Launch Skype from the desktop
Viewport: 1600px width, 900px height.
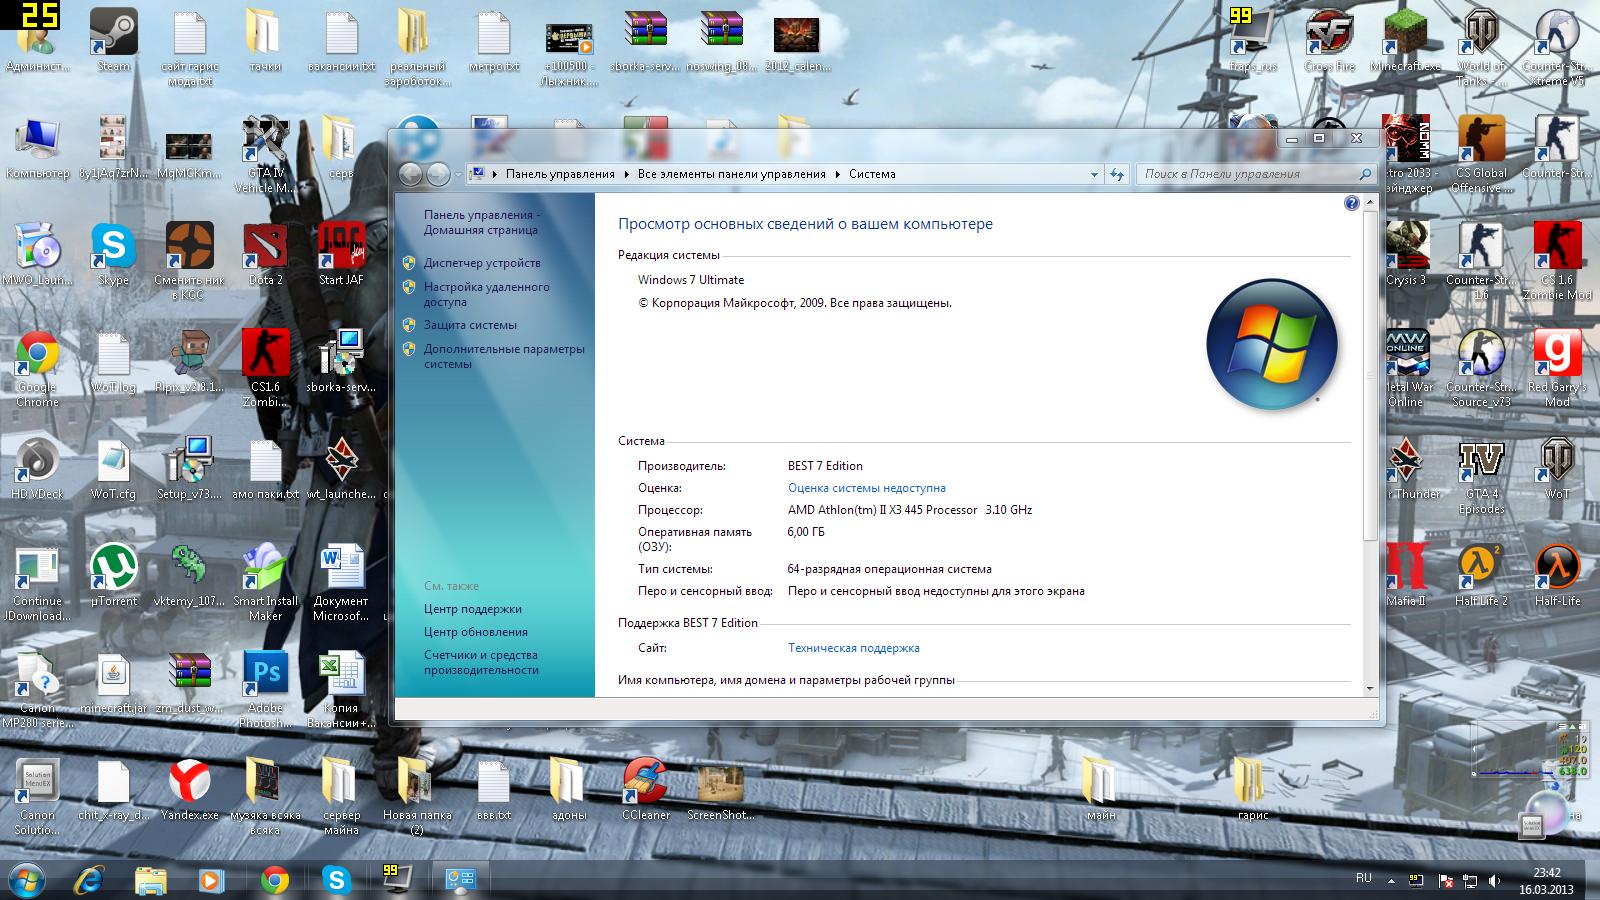tap(113, 254)
